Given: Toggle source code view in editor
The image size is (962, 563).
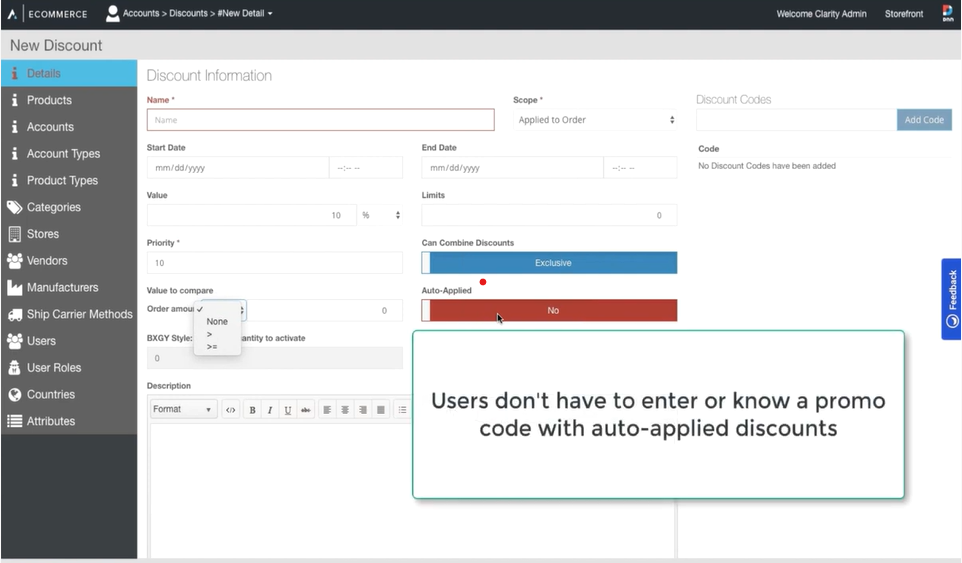Looking at the screenshot, I should click(231, 410).
